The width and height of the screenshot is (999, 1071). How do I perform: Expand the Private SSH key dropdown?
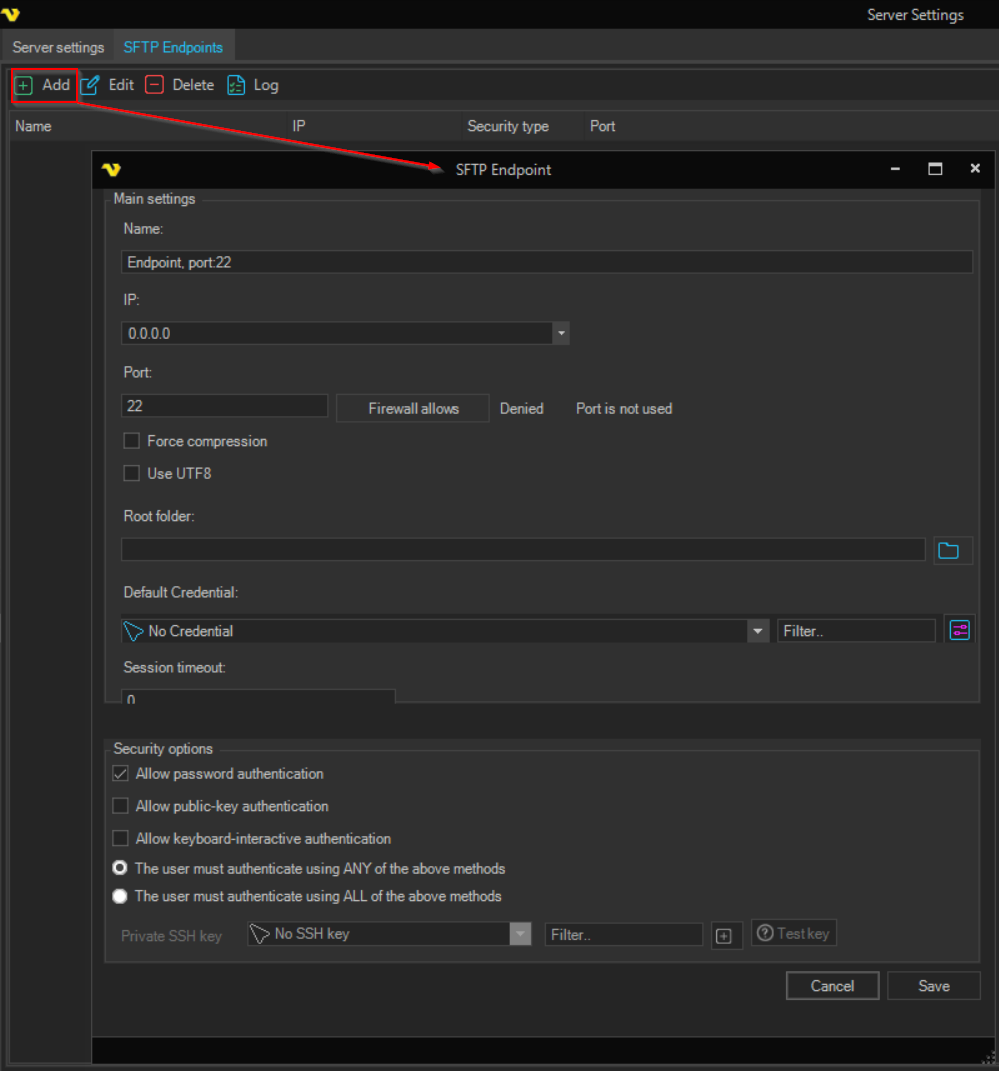click(520, 934)
